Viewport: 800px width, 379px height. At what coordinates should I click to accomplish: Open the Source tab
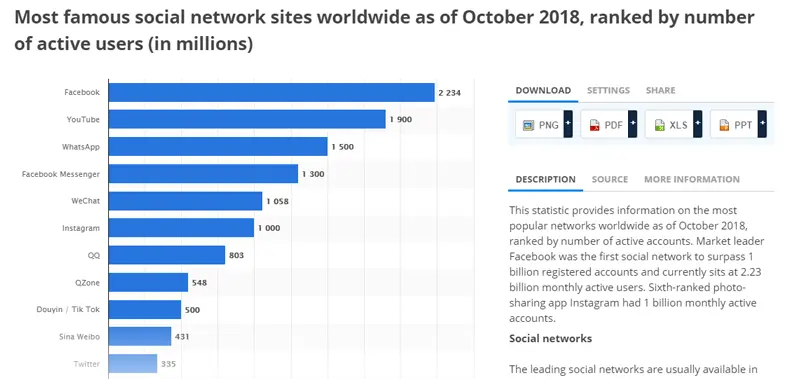point(610,180)
